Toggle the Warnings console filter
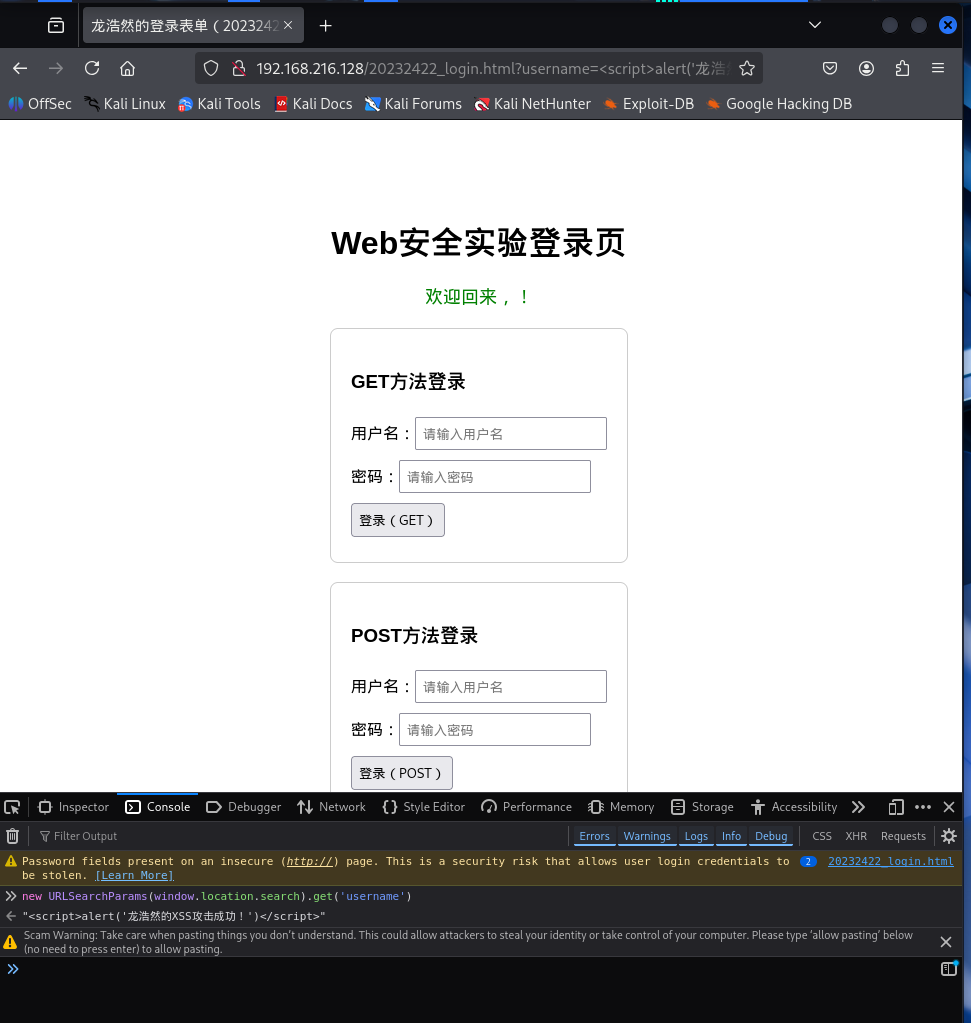 (x=647, y=836)
